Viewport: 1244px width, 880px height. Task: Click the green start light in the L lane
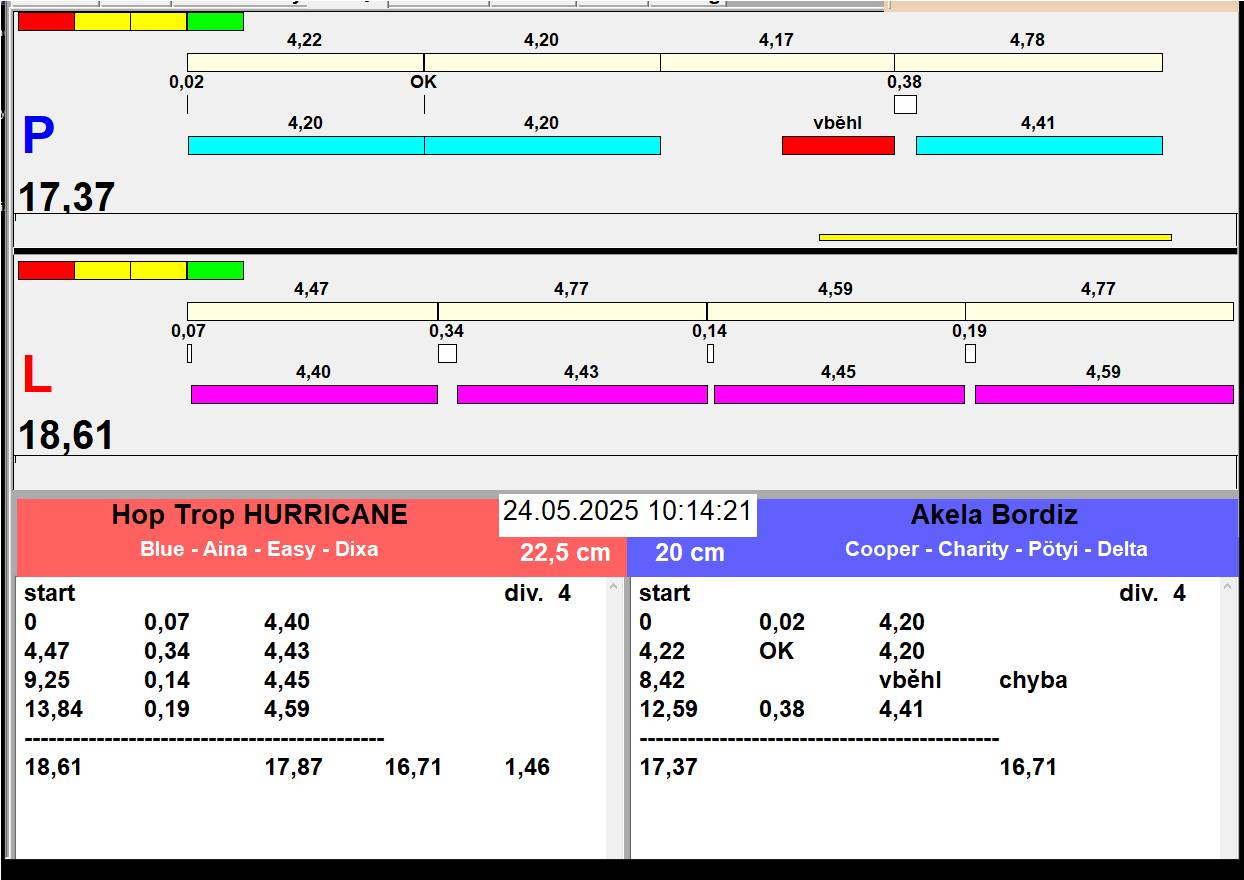(215, 270)
